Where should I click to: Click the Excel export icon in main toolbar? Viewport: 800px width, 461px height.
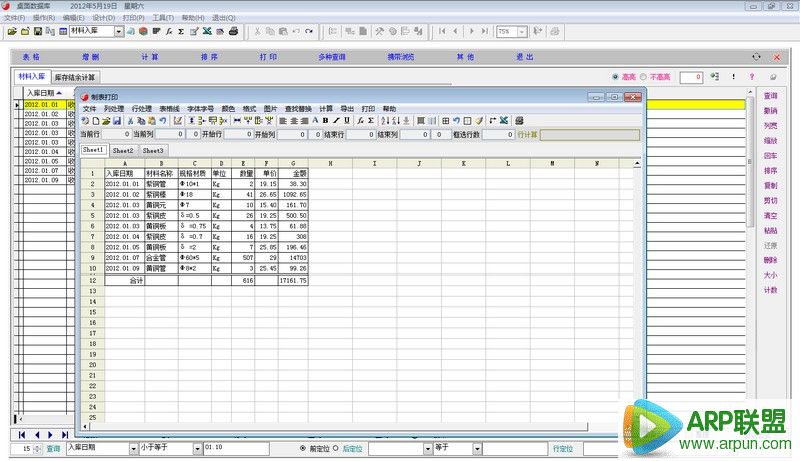click(x=206, y=32)
